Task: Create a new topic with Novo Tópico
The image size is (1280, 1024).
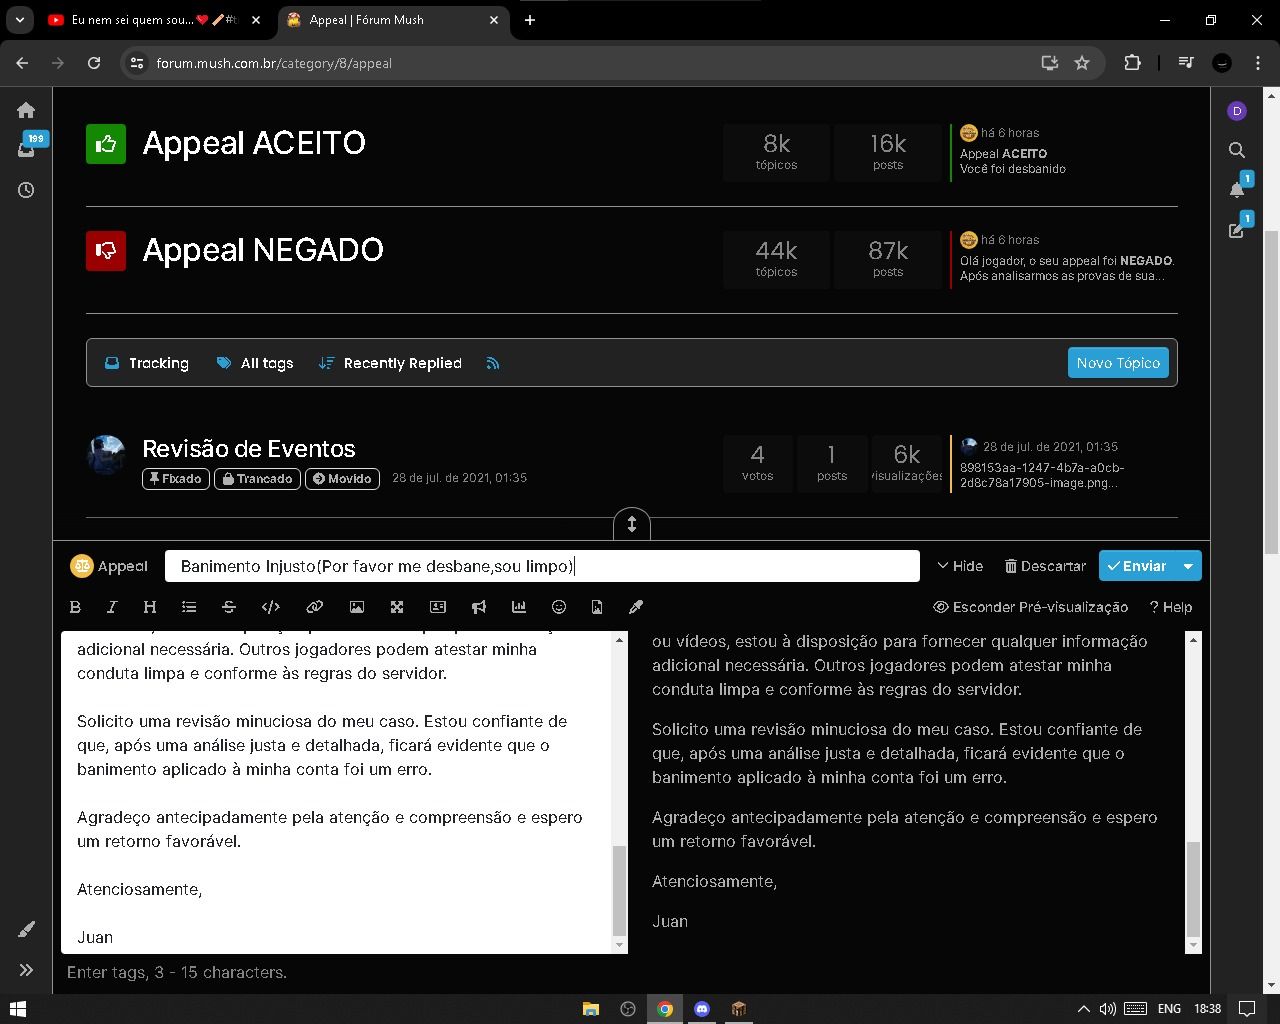Action: point(1118,363)
